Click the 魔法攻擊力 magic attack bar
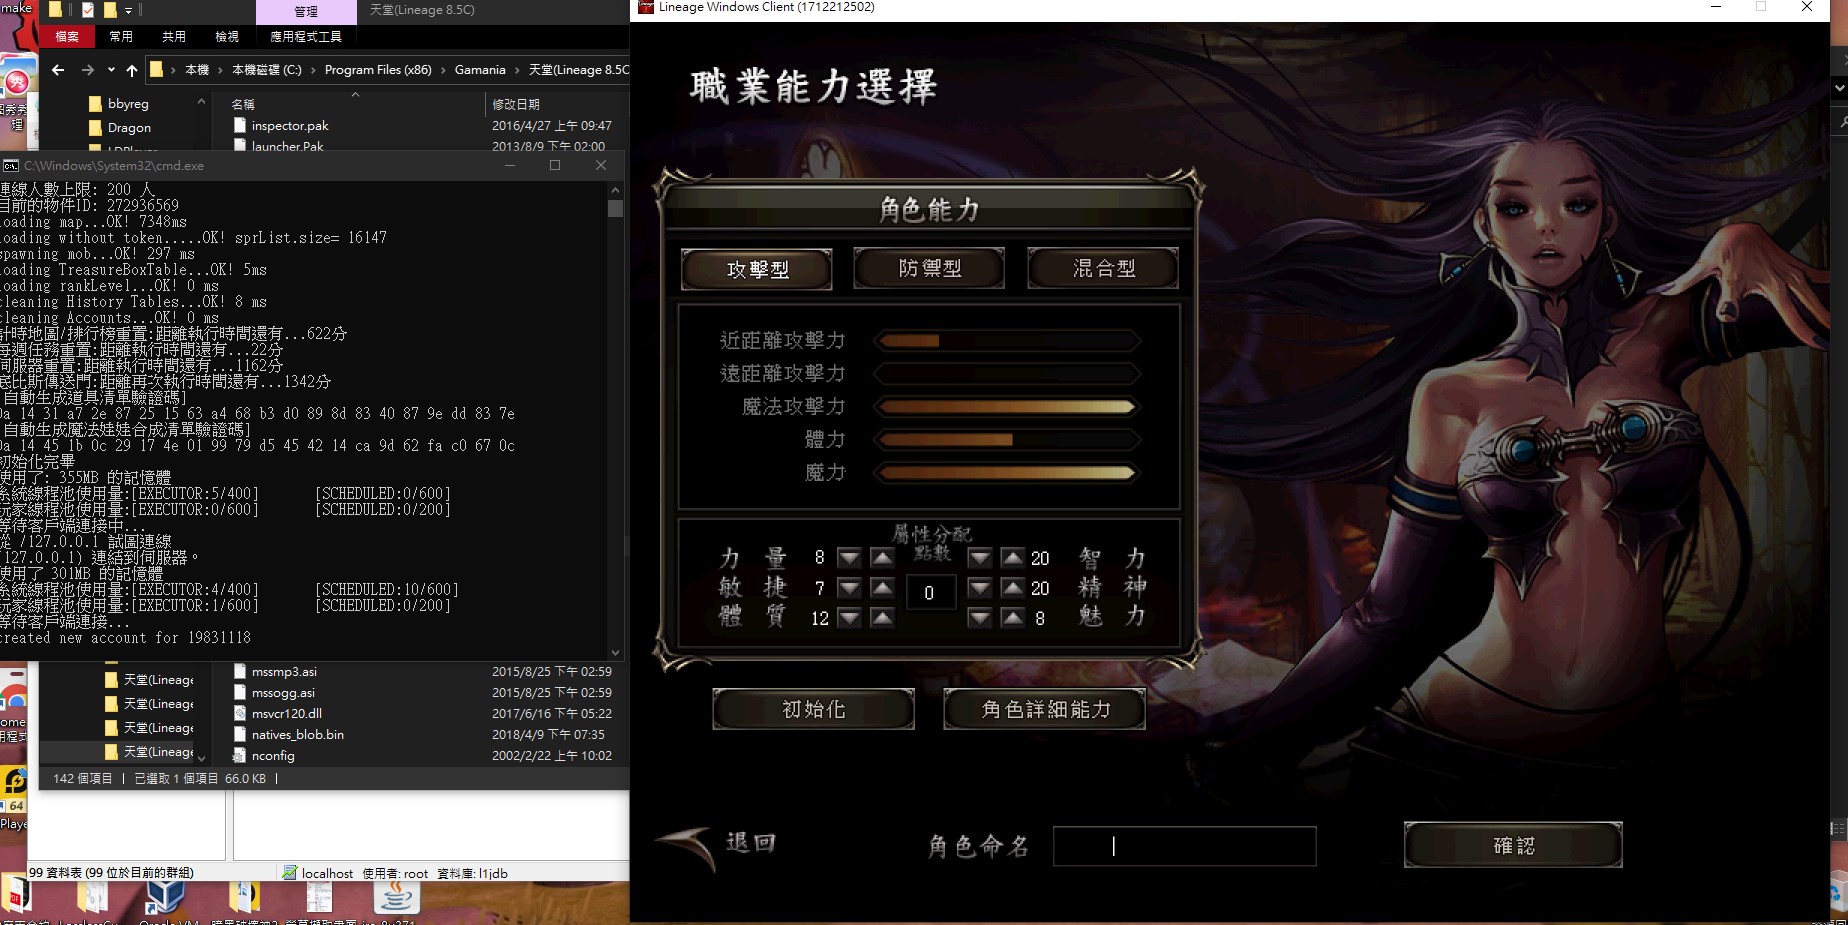 click(x=1007, y=407)
